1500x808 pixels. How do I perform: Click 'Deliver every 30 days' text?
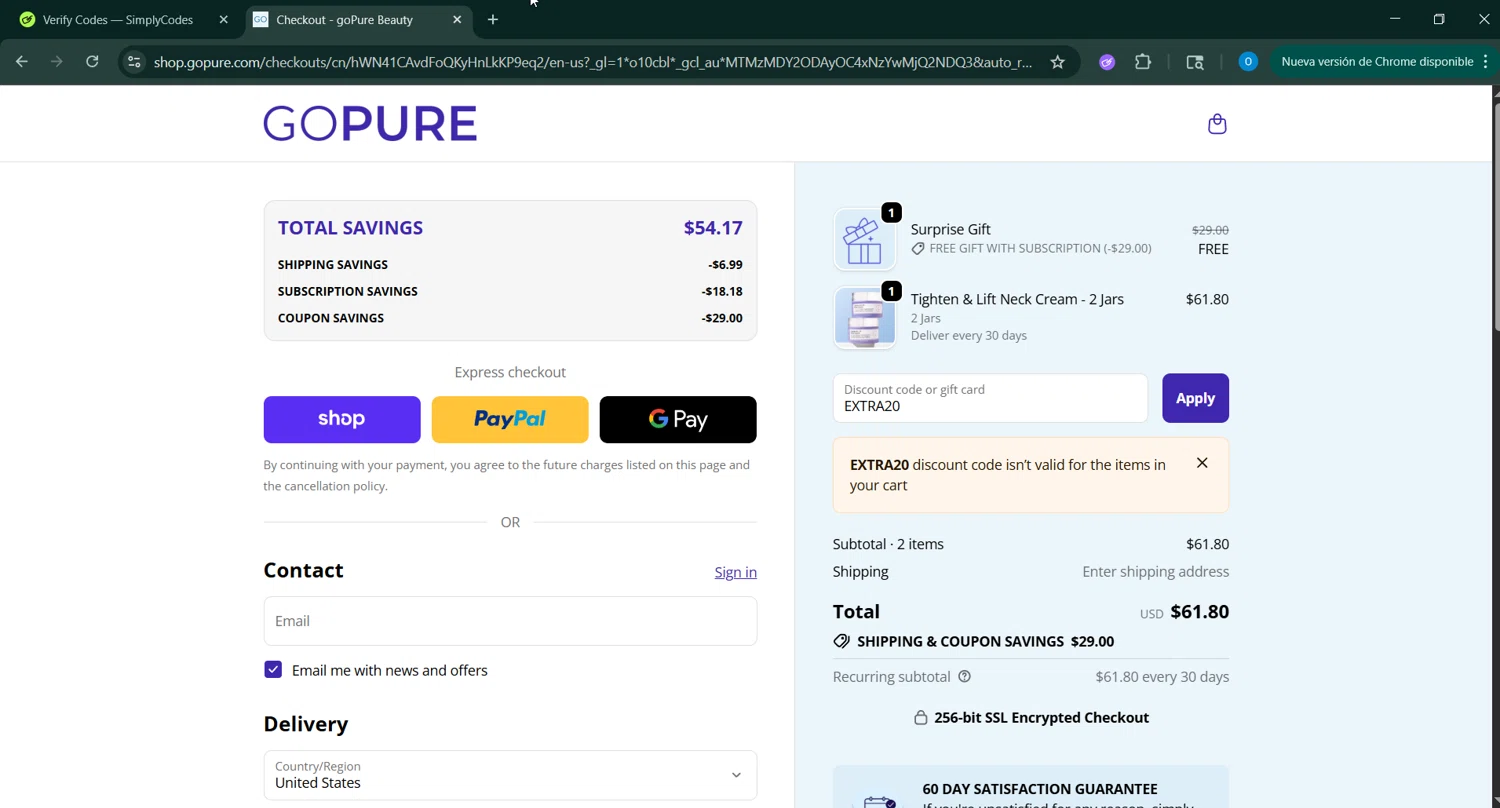tap(968, 336)
